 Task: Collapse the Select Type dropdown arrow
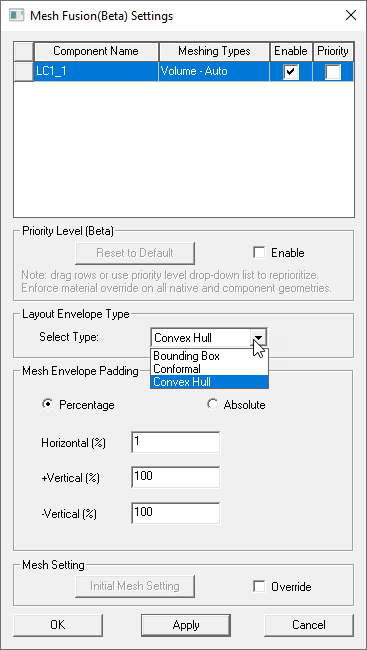258,338
